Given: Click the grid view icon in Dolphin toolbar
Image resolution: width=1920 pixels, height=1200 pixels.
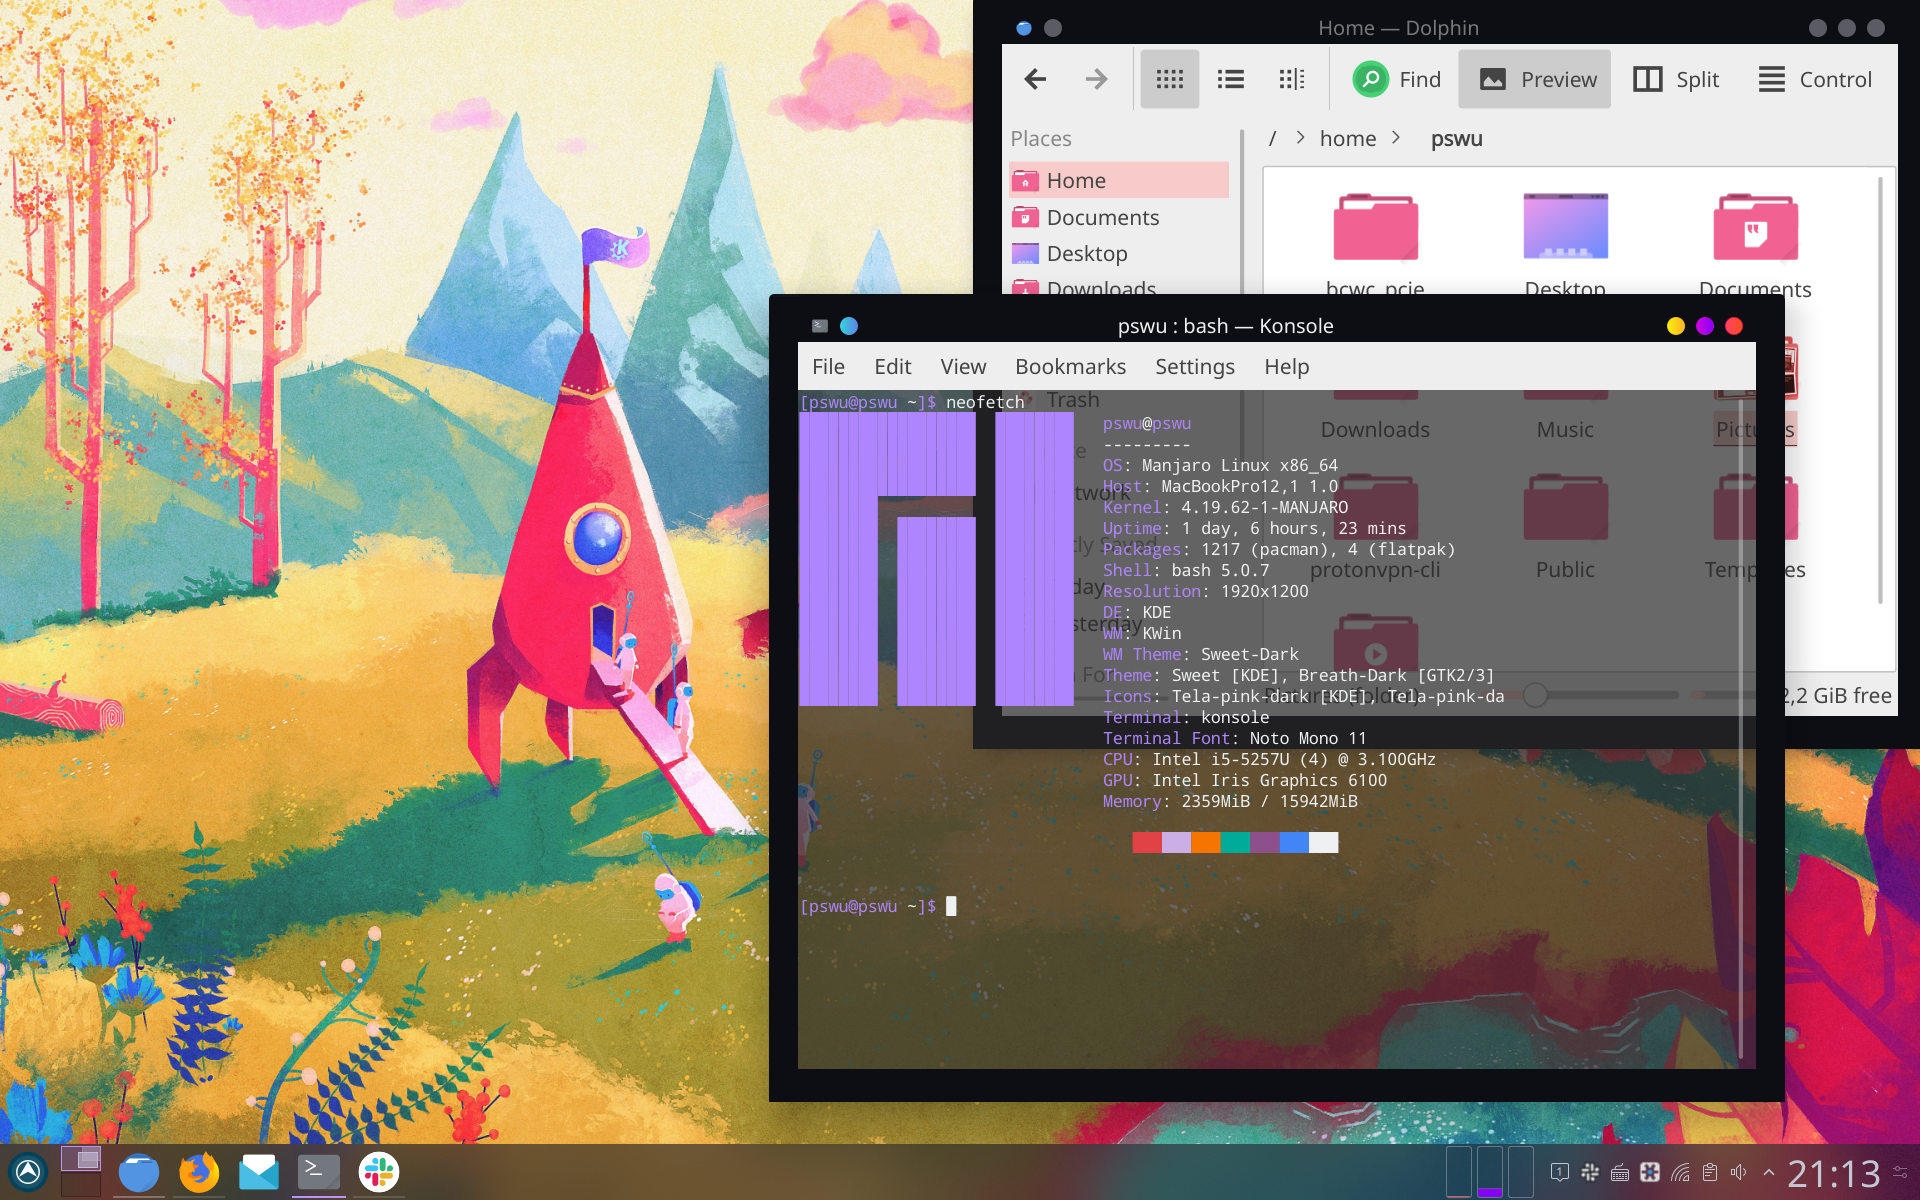Looking at the screenshot, I should tap(1169, 79).
